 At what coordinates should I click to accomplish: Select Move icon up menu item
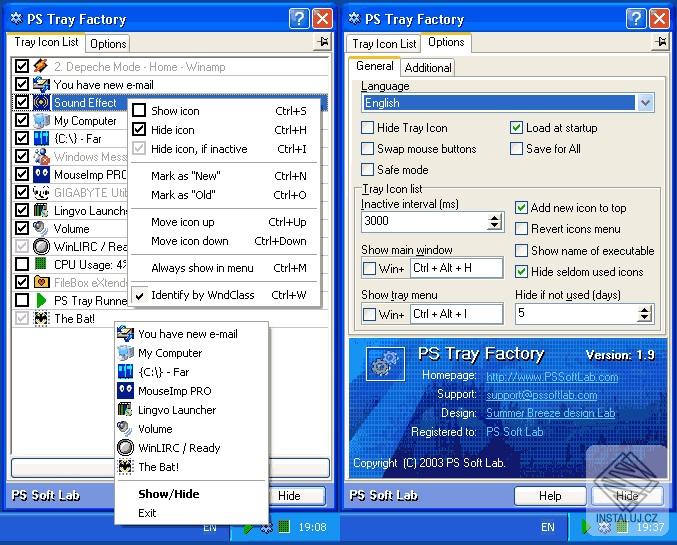click(225, 222)
